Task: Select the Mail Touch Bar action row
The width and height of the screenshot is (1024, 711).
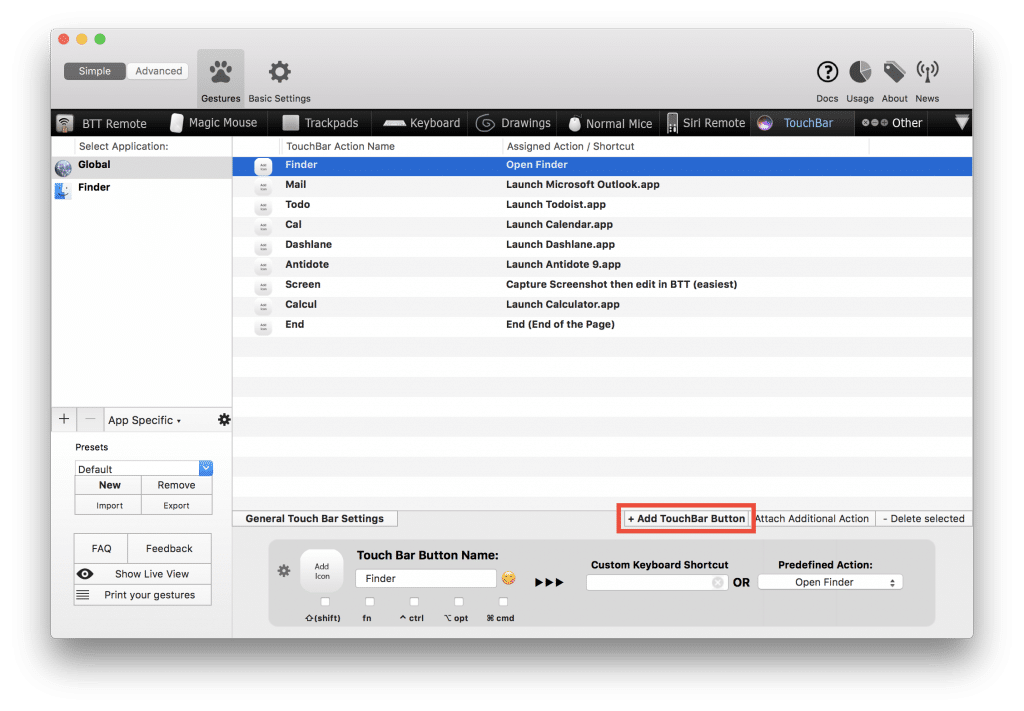Action: pos(602,185)
